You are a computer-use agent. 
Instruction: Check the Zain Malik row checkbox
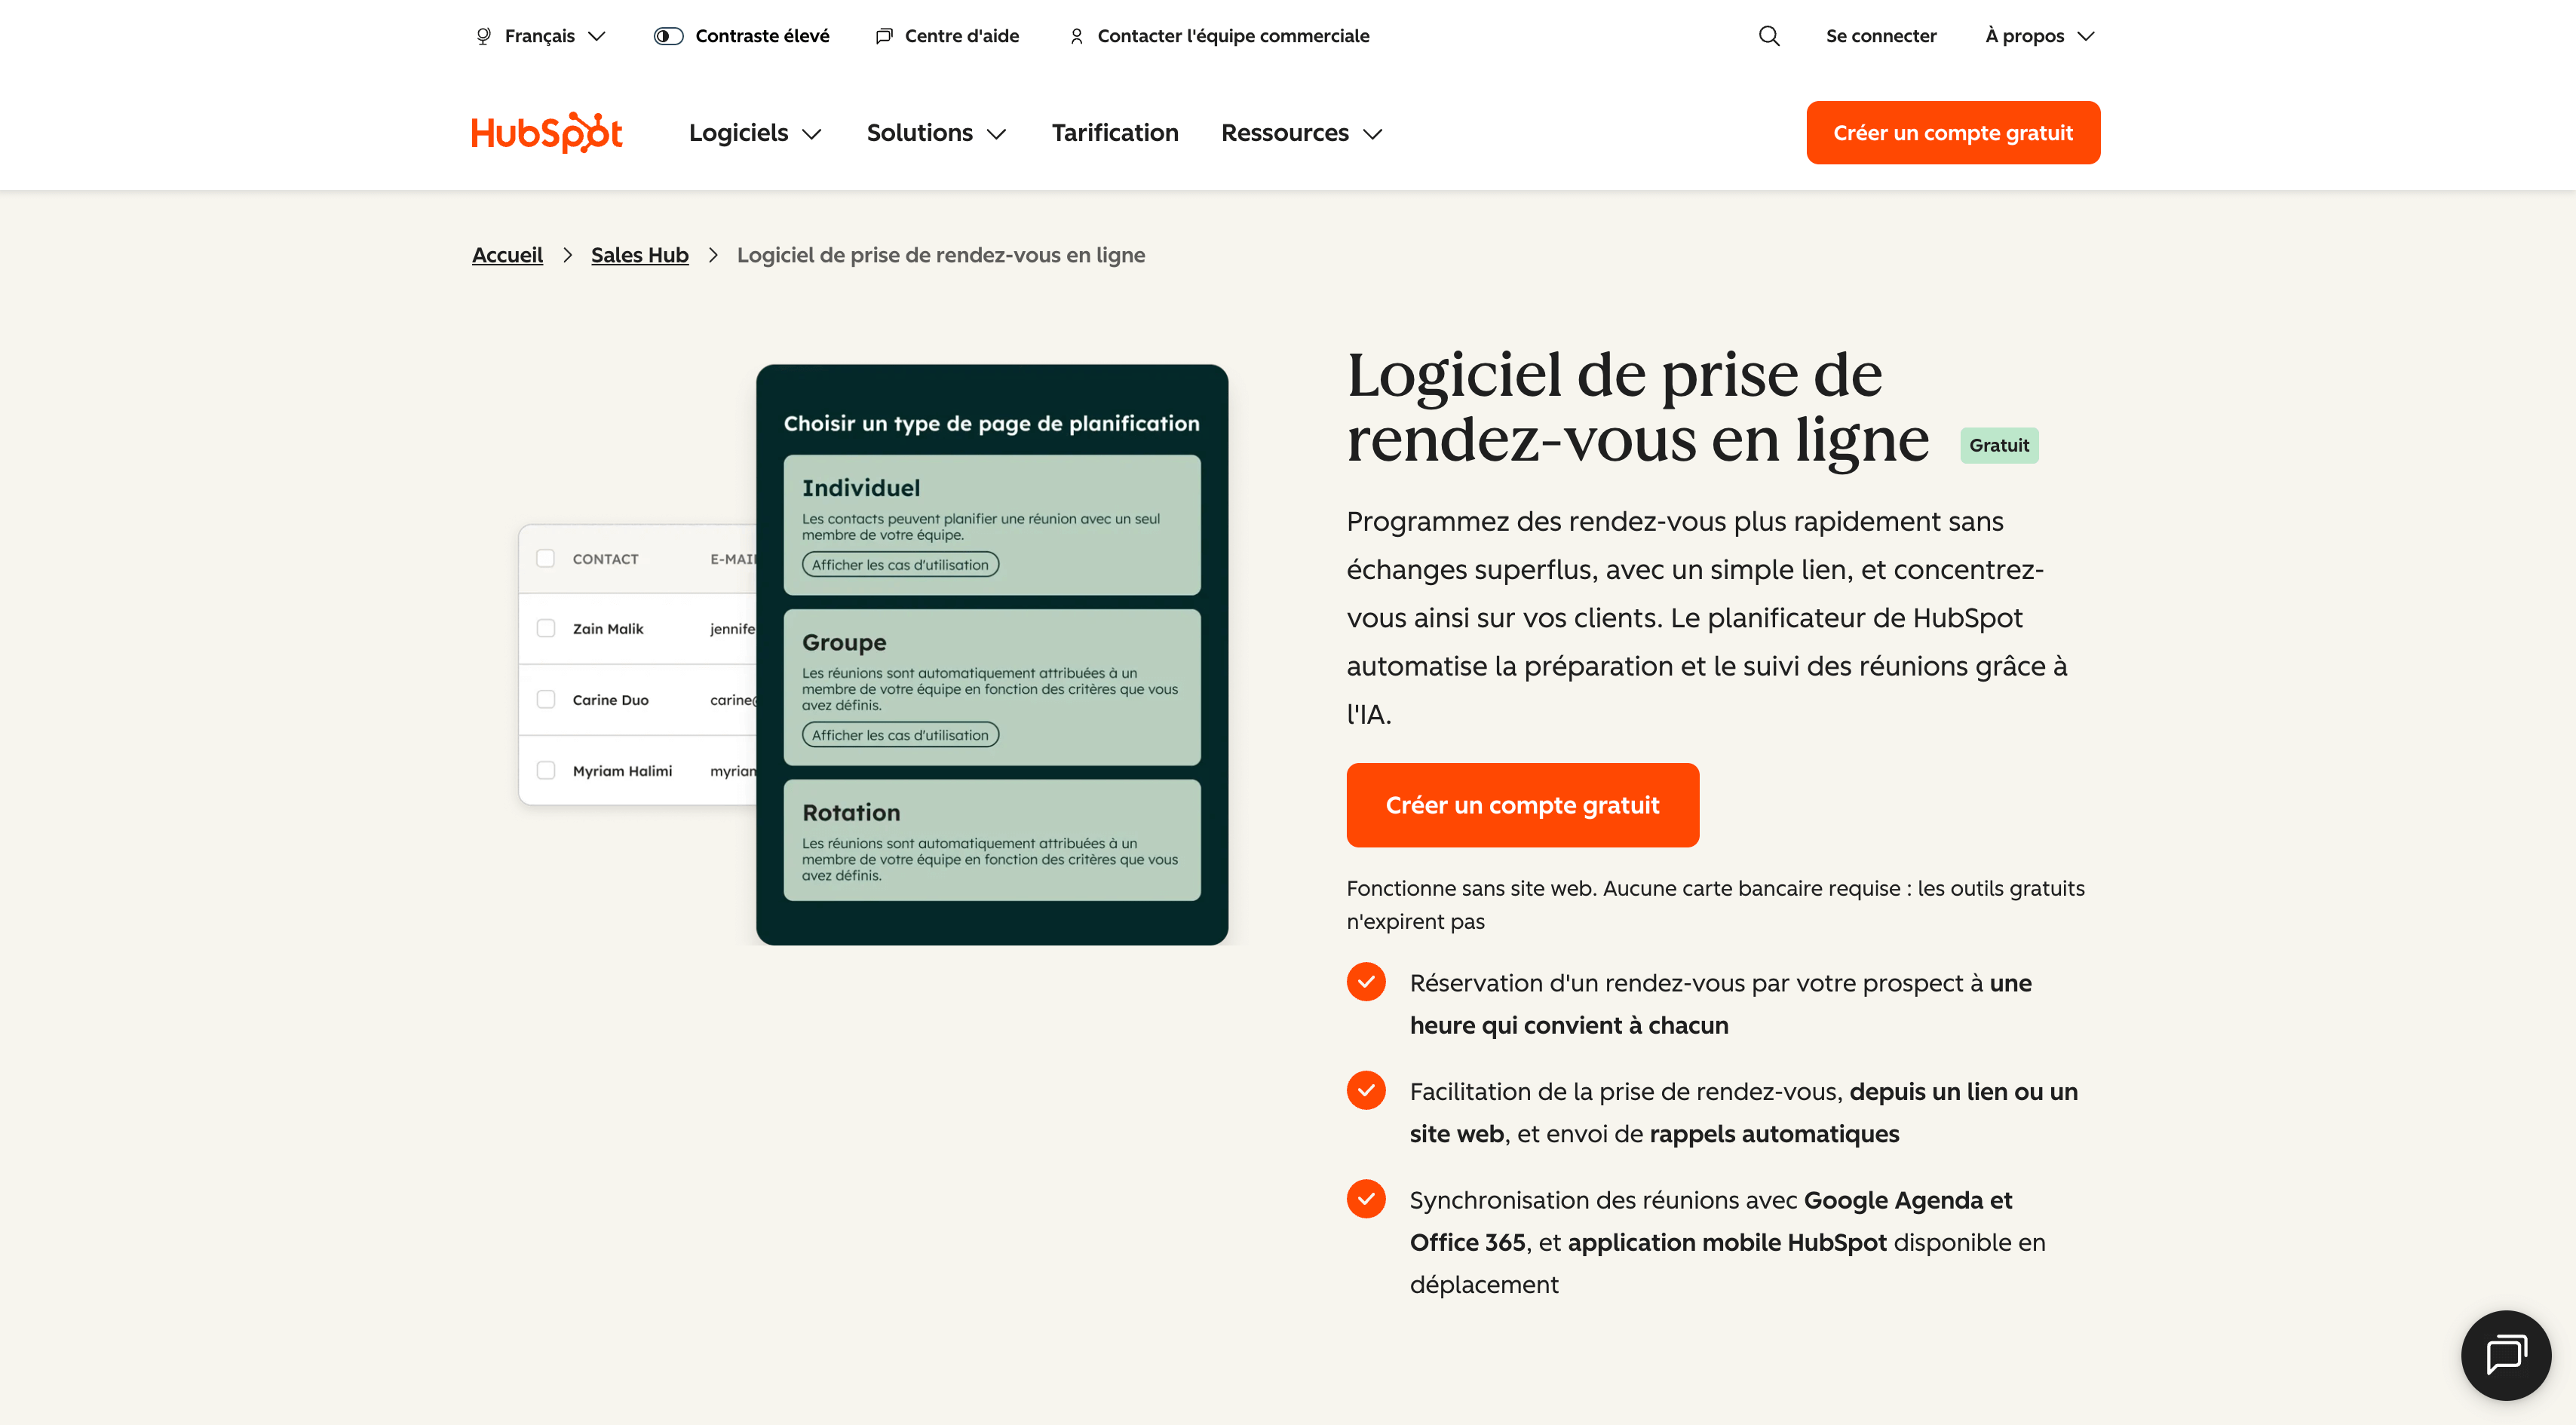click(546, 628)
